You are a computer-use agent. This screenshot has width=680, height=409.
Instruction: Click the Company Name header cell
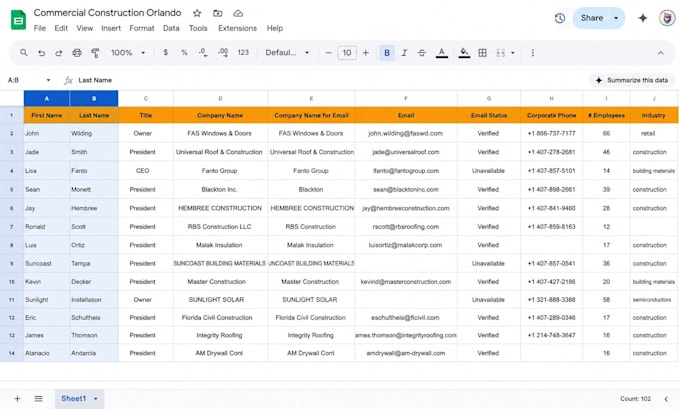pos(220,115)
